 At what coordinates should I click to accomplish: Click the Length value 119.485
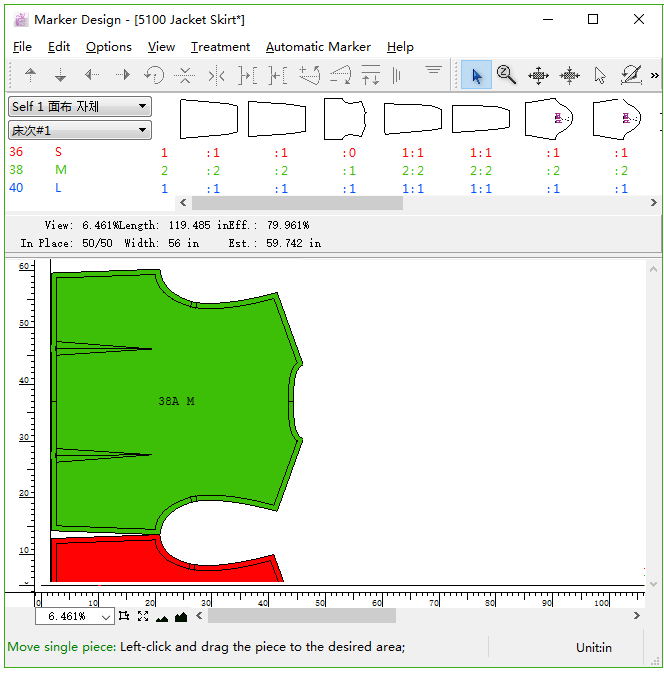tap(189, 225)
